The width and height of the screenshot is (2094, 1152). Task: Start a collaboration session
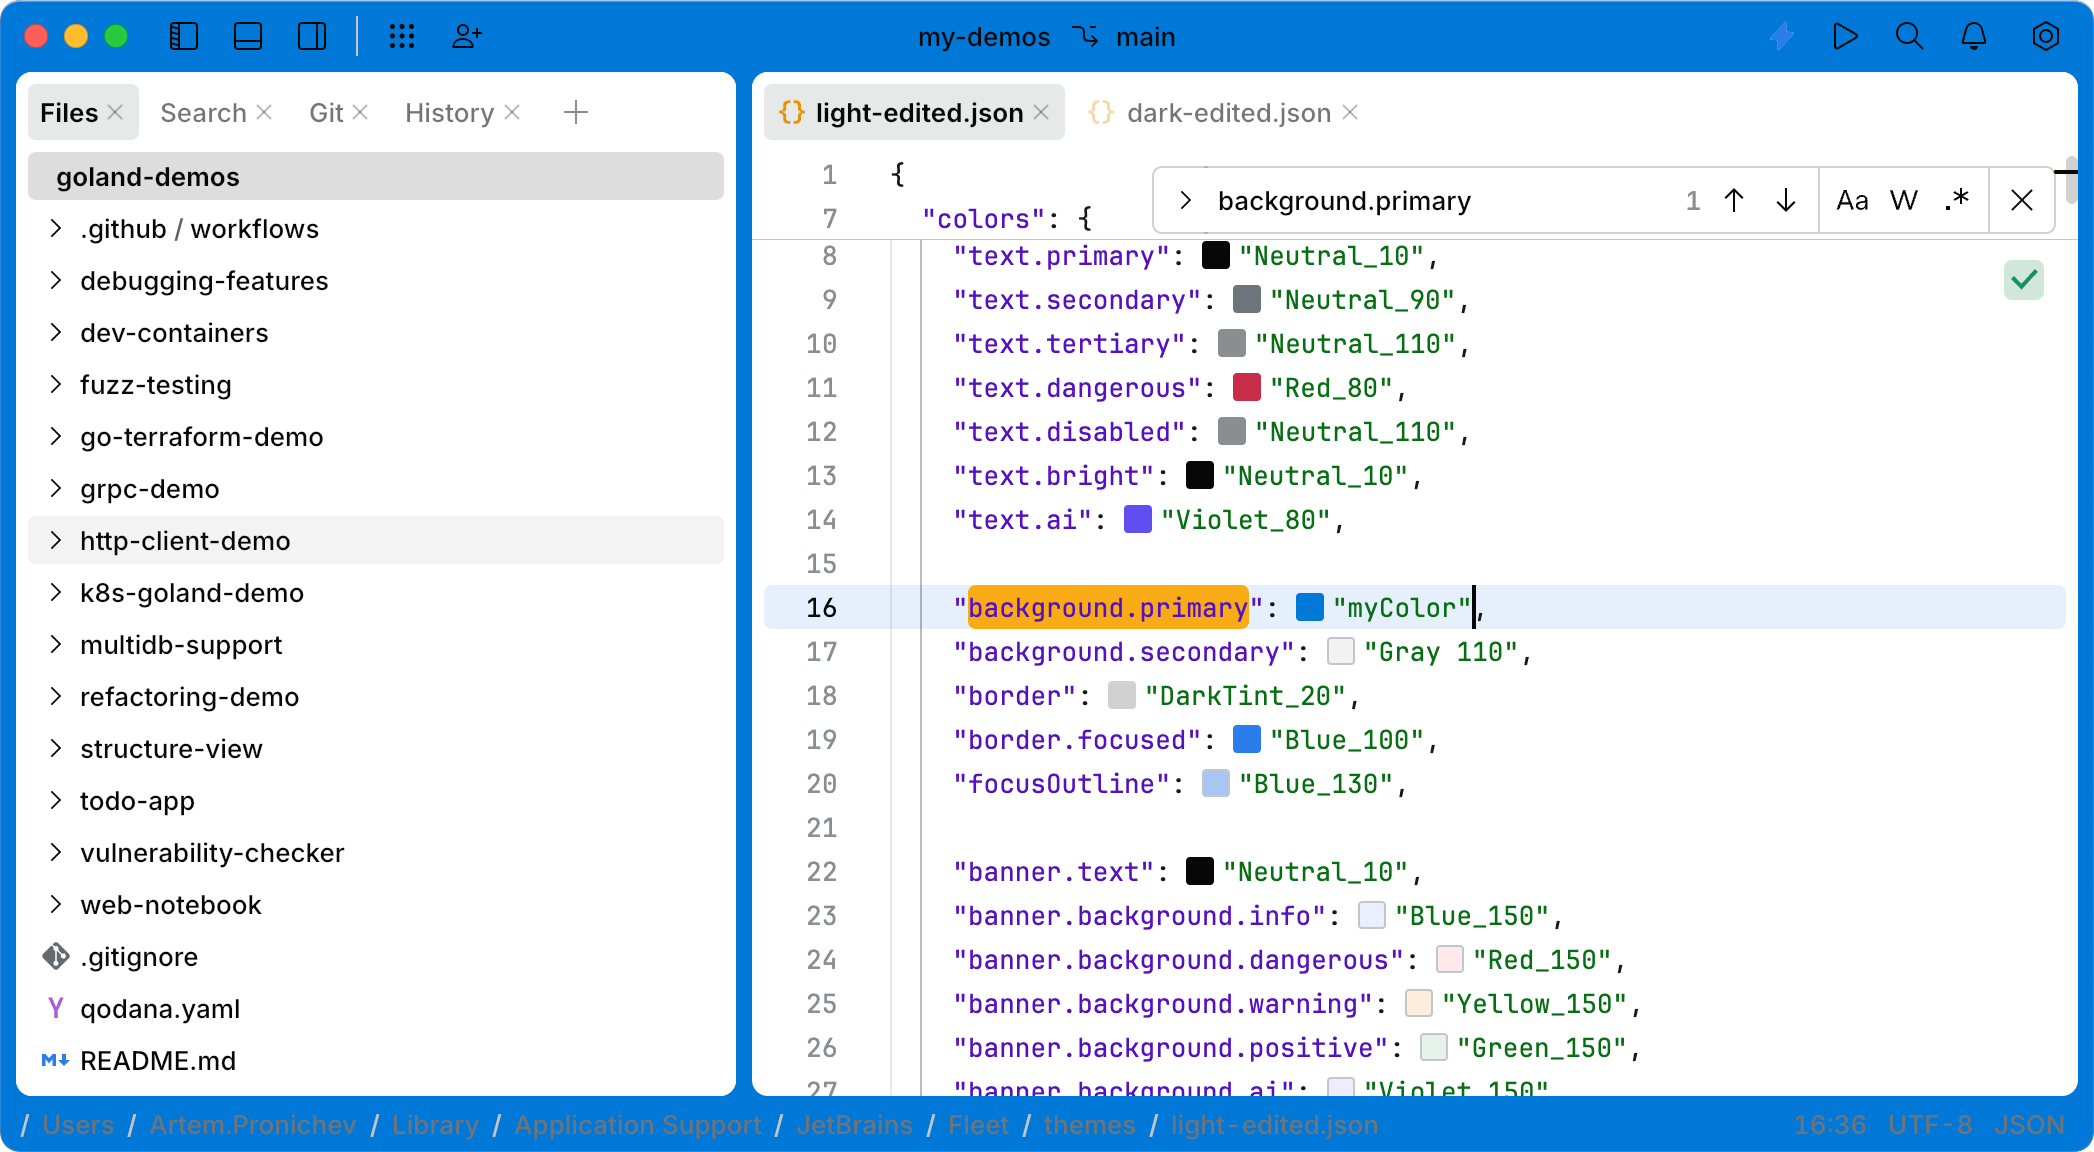pos(466,36)
